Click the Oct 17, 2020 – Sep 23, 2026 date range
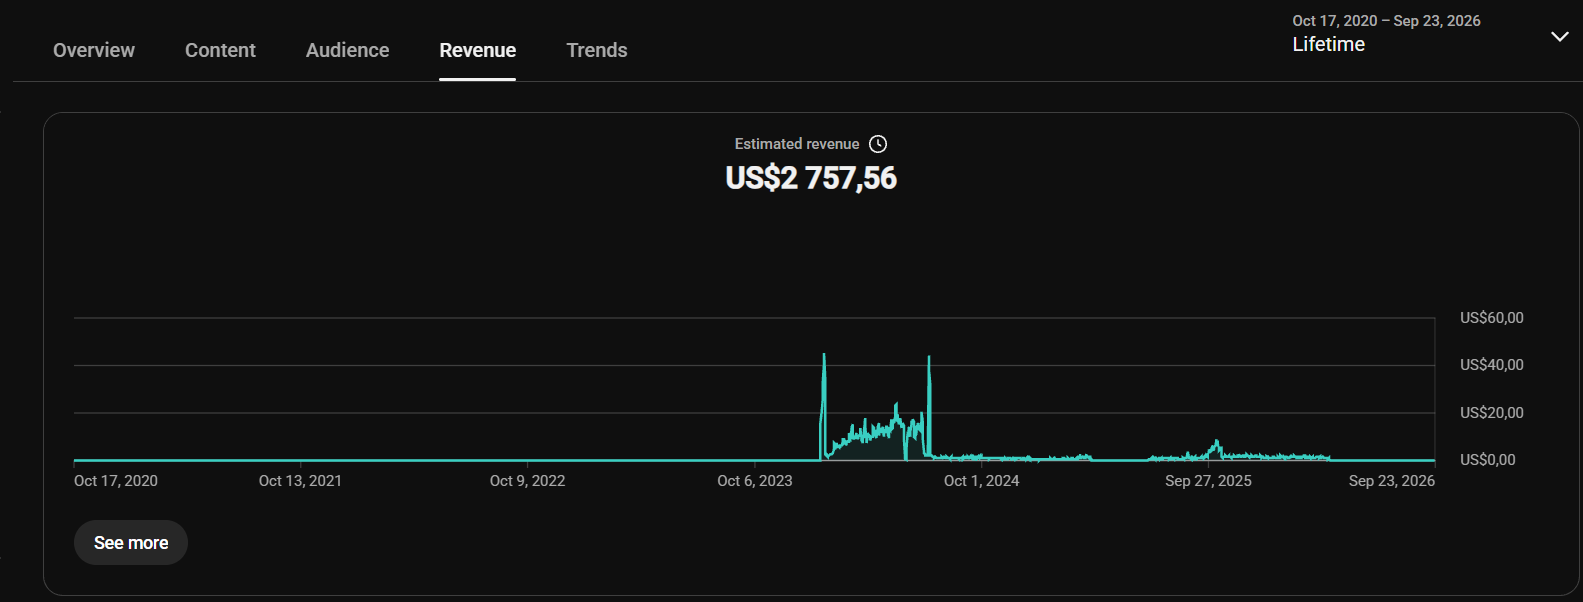The width and height of the screenshot is (1583, 602). pos(1386,21)
